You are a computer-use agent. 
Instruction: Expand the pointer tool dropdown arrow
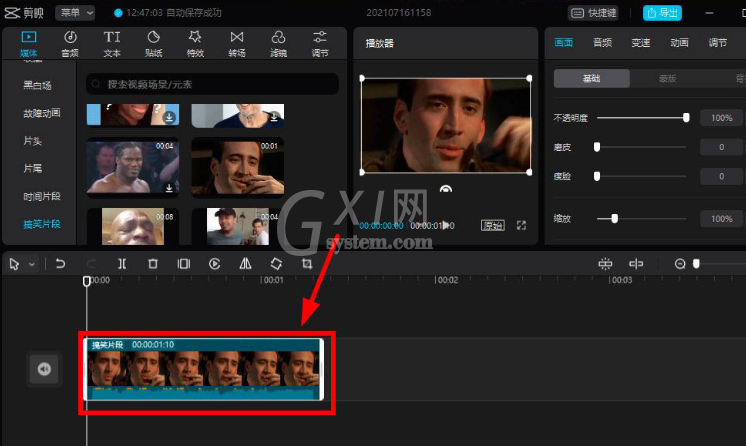pos(32,264)
